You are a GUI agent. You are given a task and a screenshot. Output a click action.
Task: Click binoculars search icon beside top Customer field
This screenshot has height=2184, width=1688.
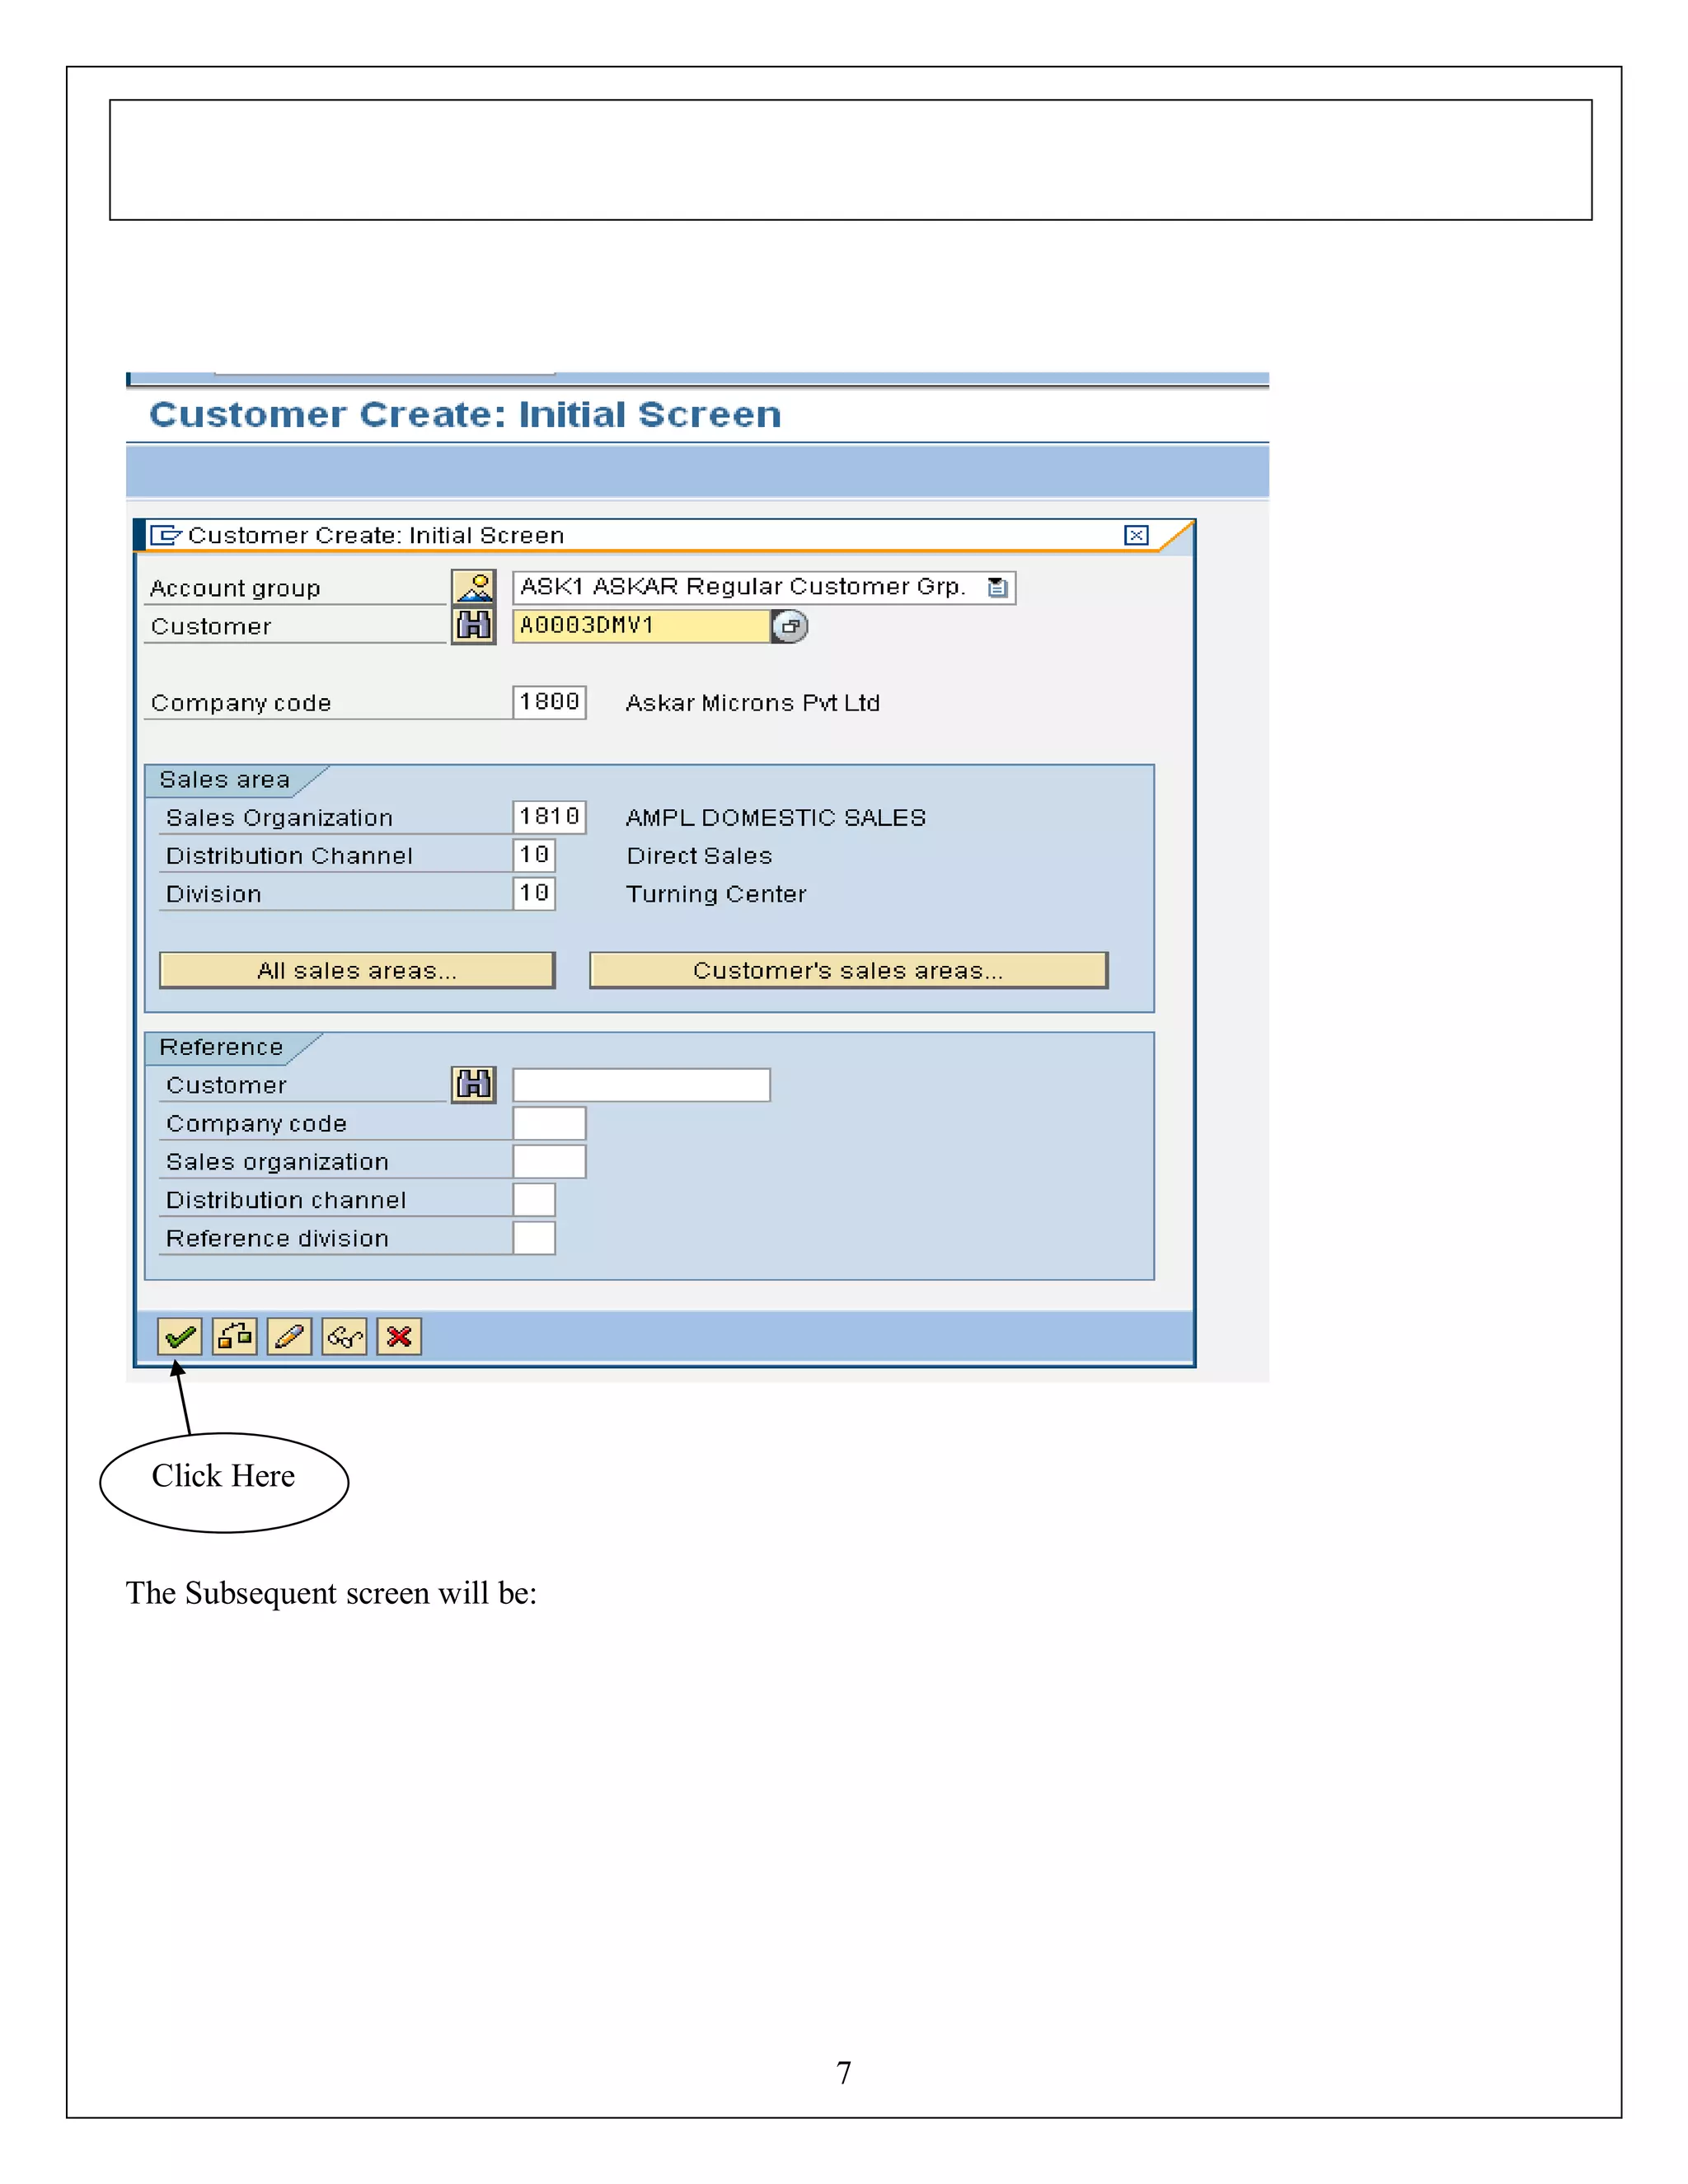tap(474, 626)
